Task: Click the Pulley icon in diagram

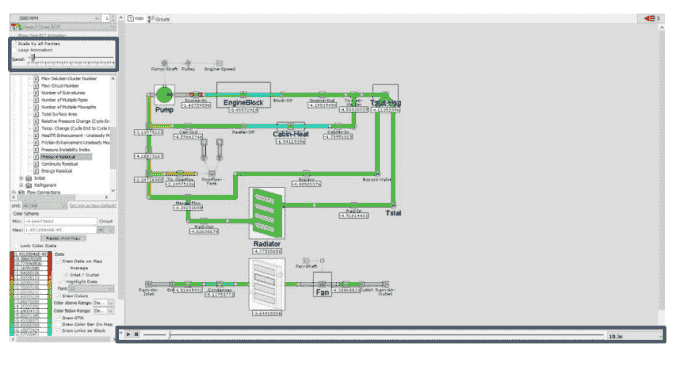Action: coord(188,63)
